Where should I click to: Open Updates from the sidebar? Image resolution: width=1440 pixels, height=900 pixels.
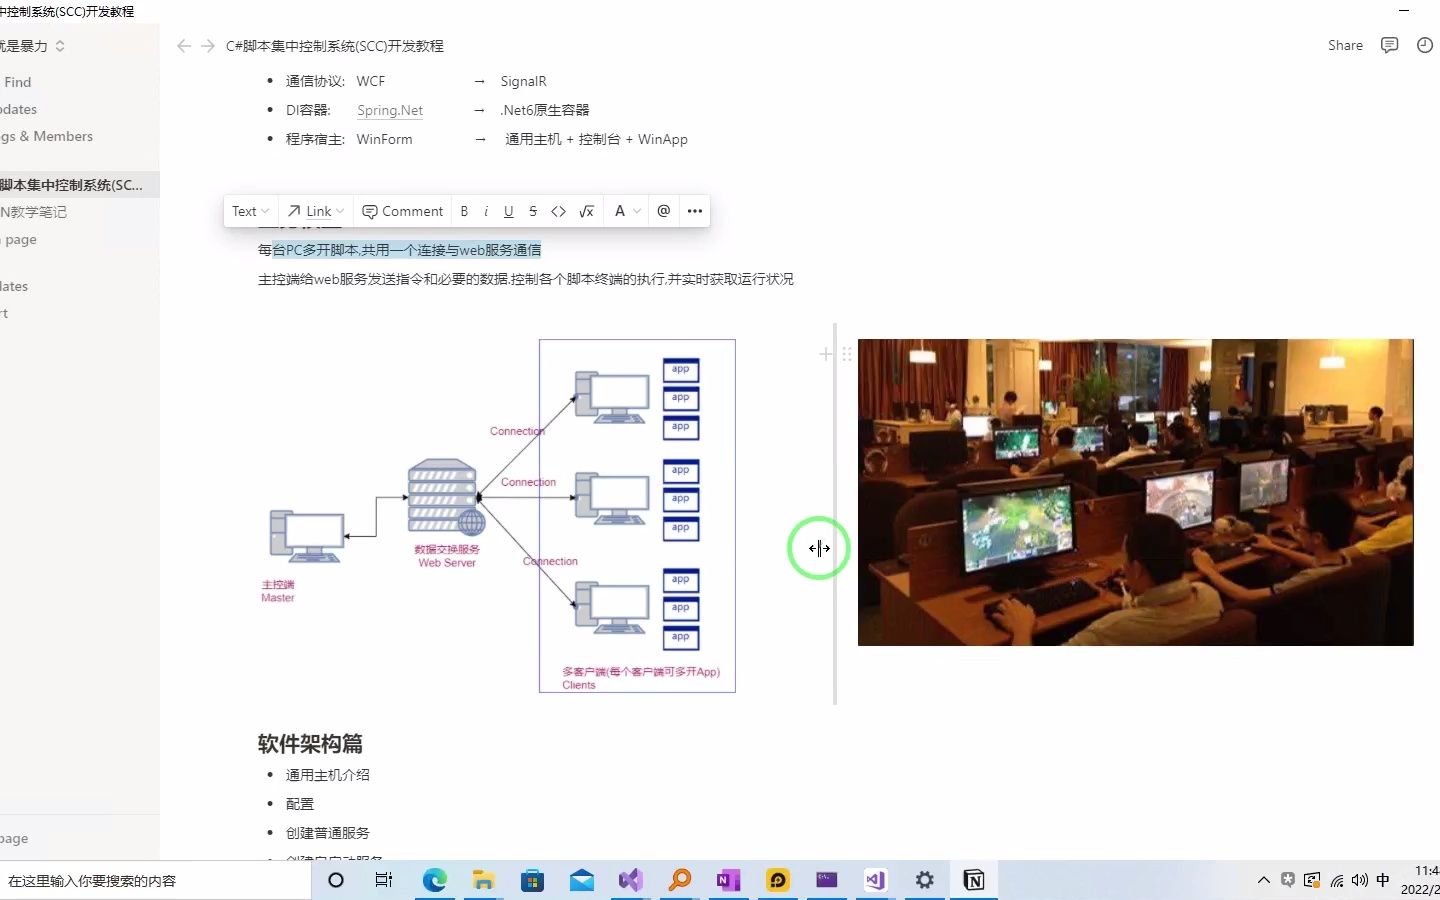click(18, 109)
